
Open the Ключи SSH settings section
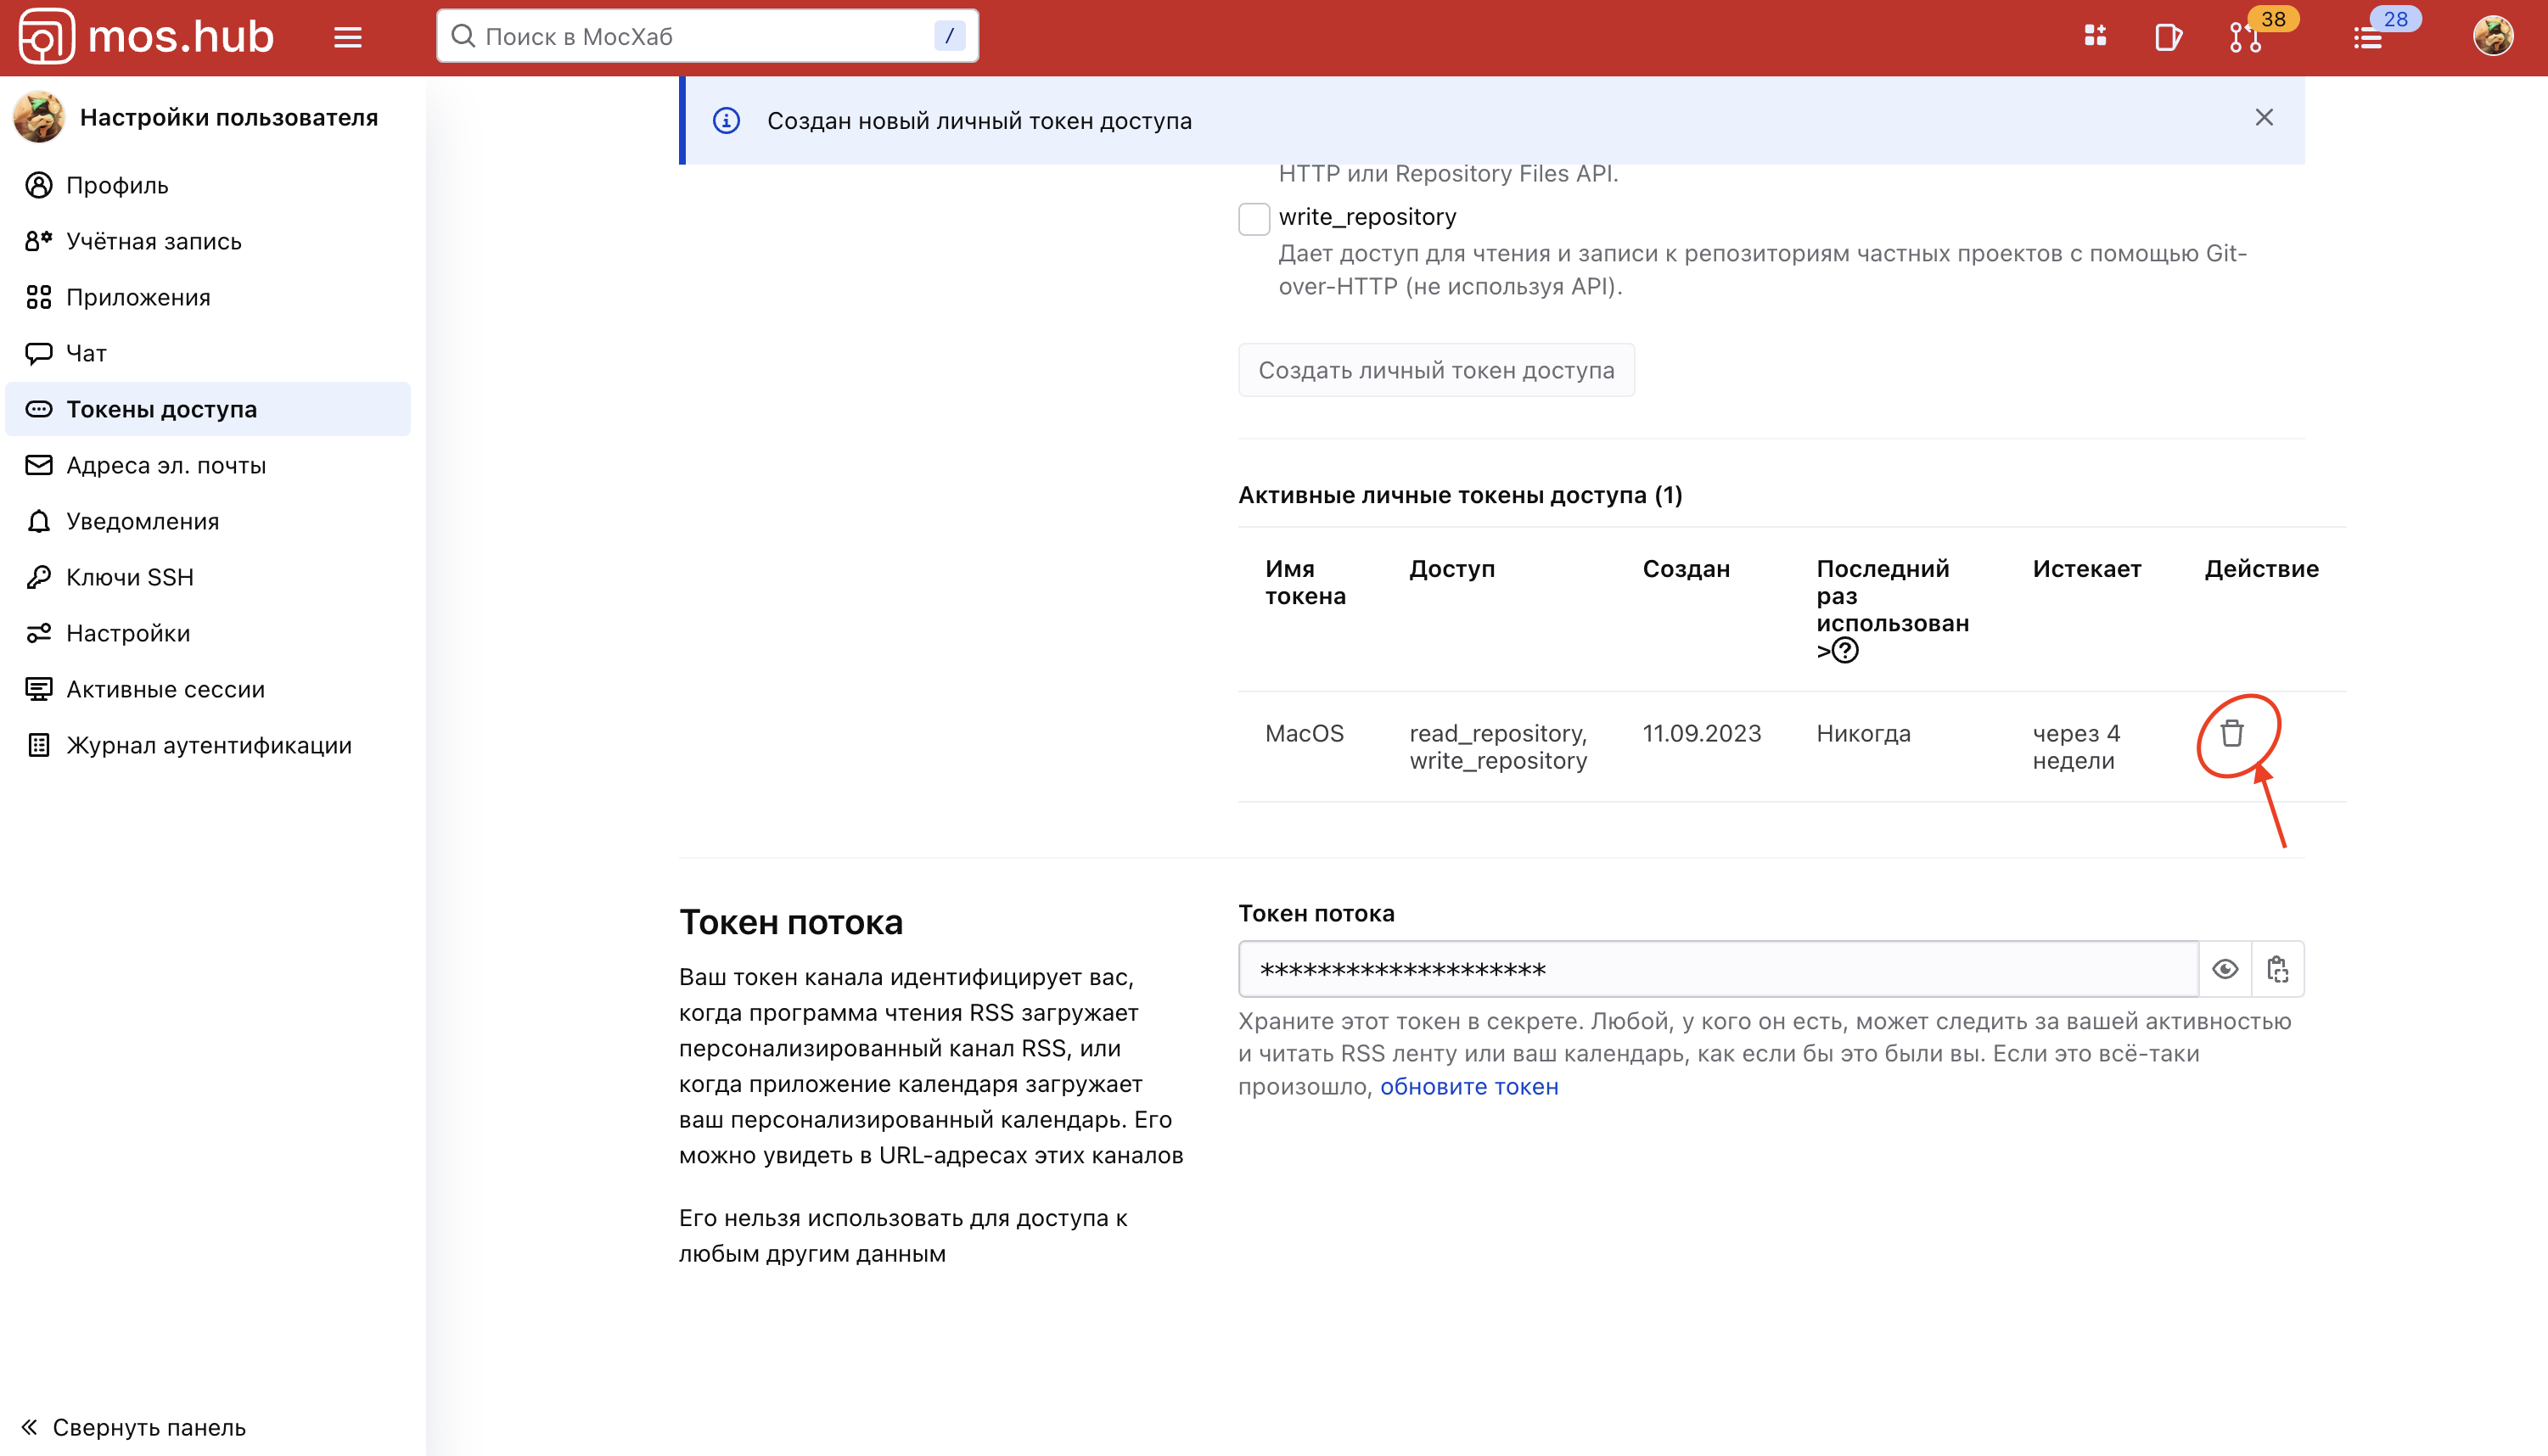(129, 577)
